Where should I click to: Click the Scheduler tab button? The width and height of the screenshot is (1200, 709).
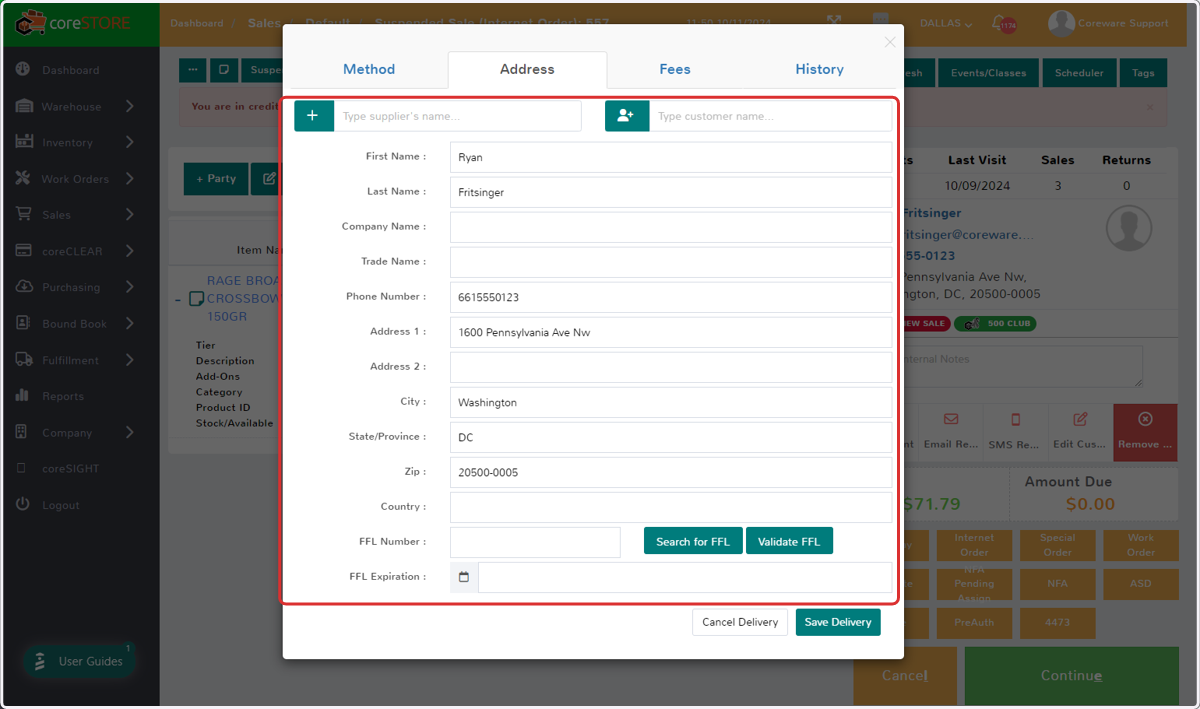1079,73
